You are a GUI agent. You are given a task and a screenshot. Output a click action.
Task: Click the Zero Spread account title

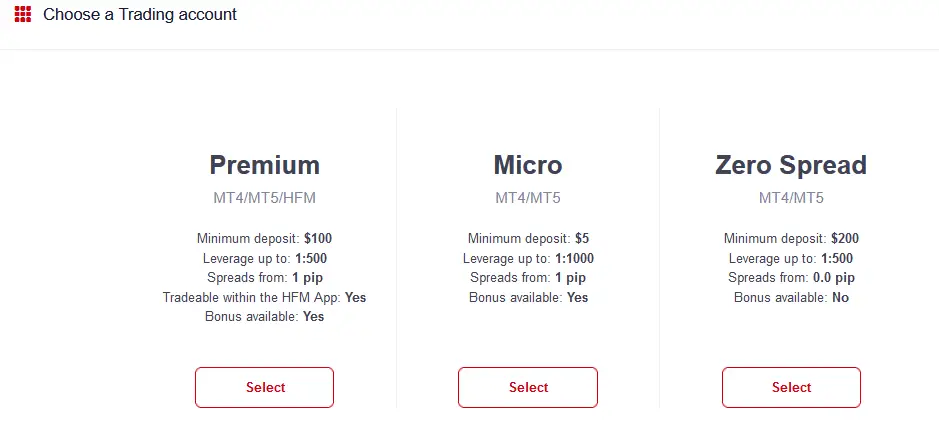point(791,165)
